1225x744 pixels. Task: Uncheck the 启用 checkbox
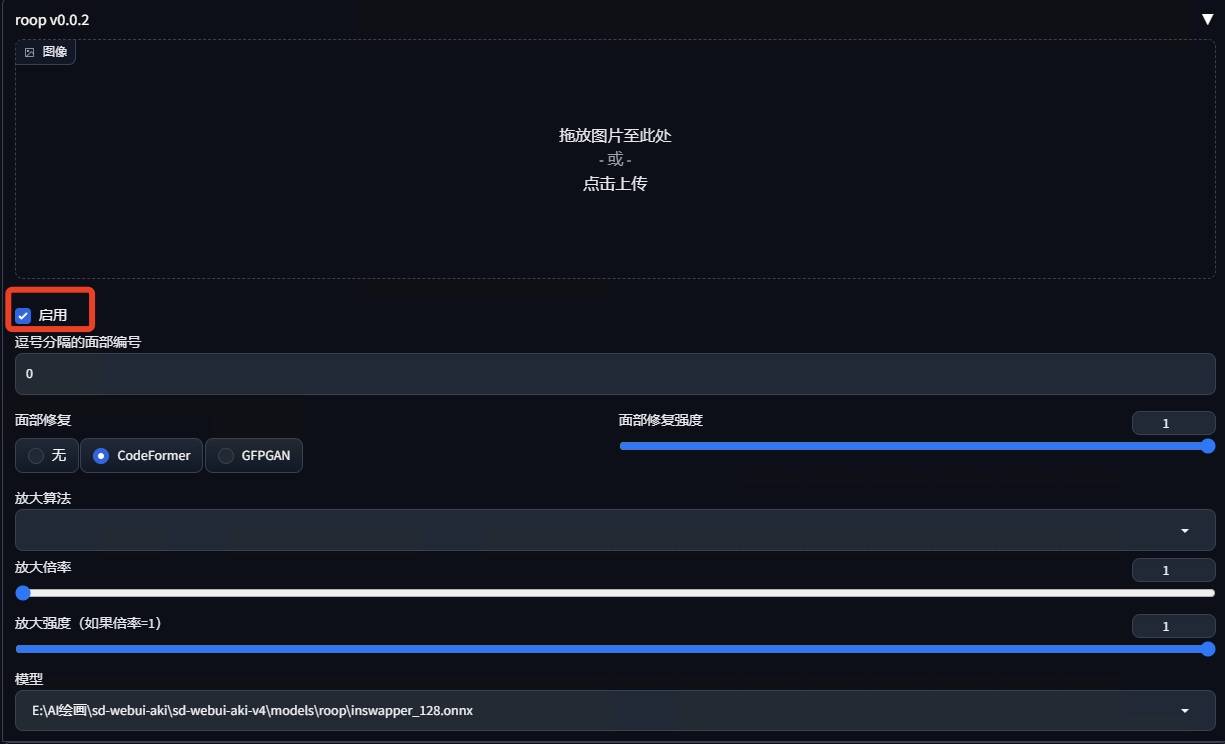coord(23,315)
